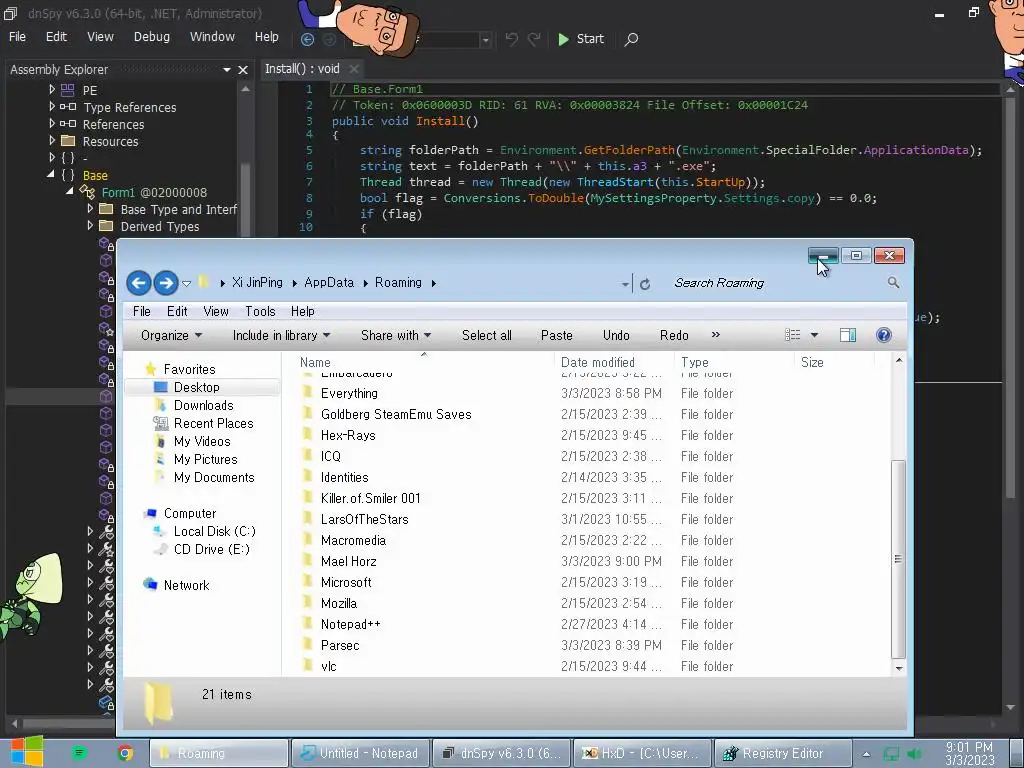The image size is (1024, 768).
Task: Open the view options dropdown arrow
Action: coord(814,335)
